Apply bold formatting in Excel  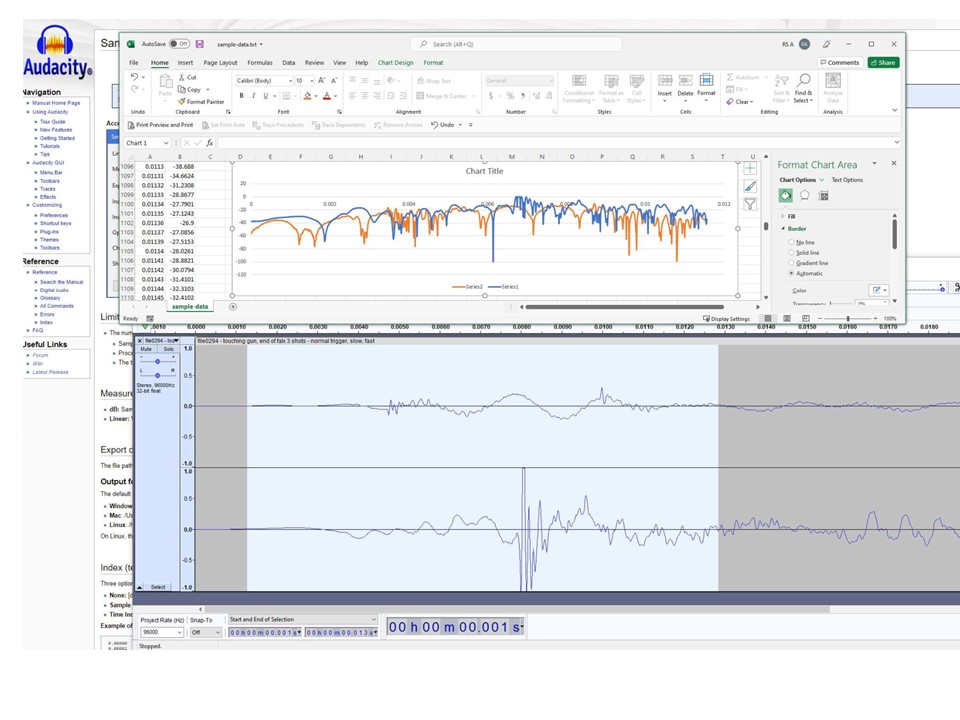241,96
